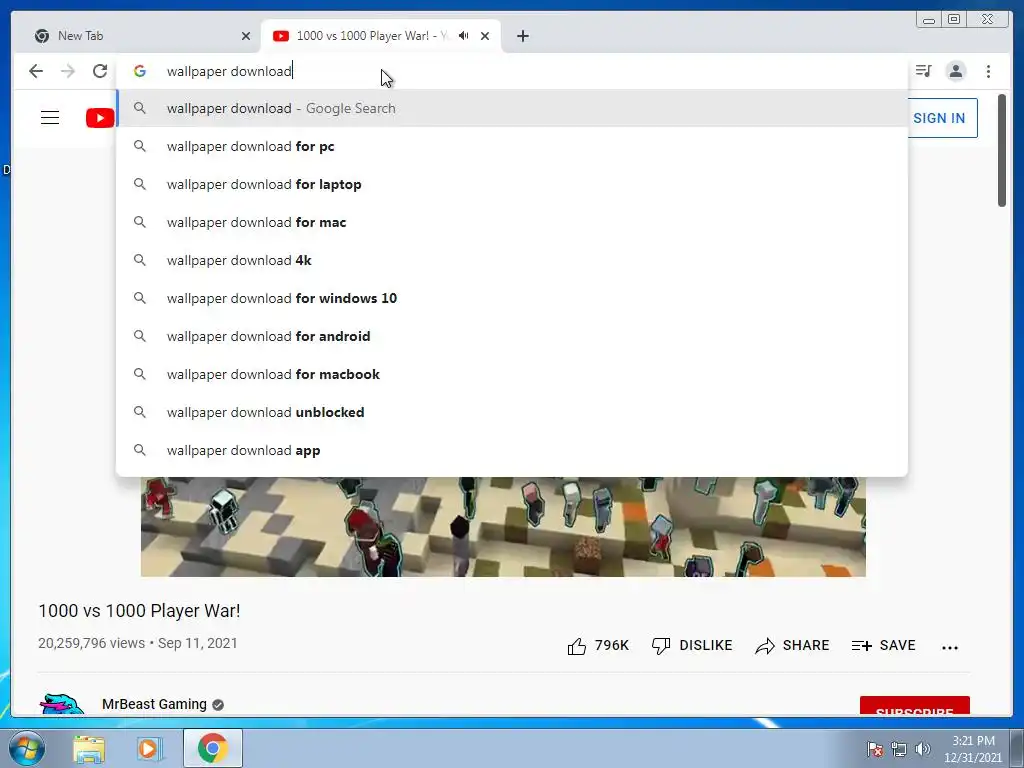Viewport: 1024px width, 768px height.
Task: Close the New Tab tab
Action: (x=246, y=36)
